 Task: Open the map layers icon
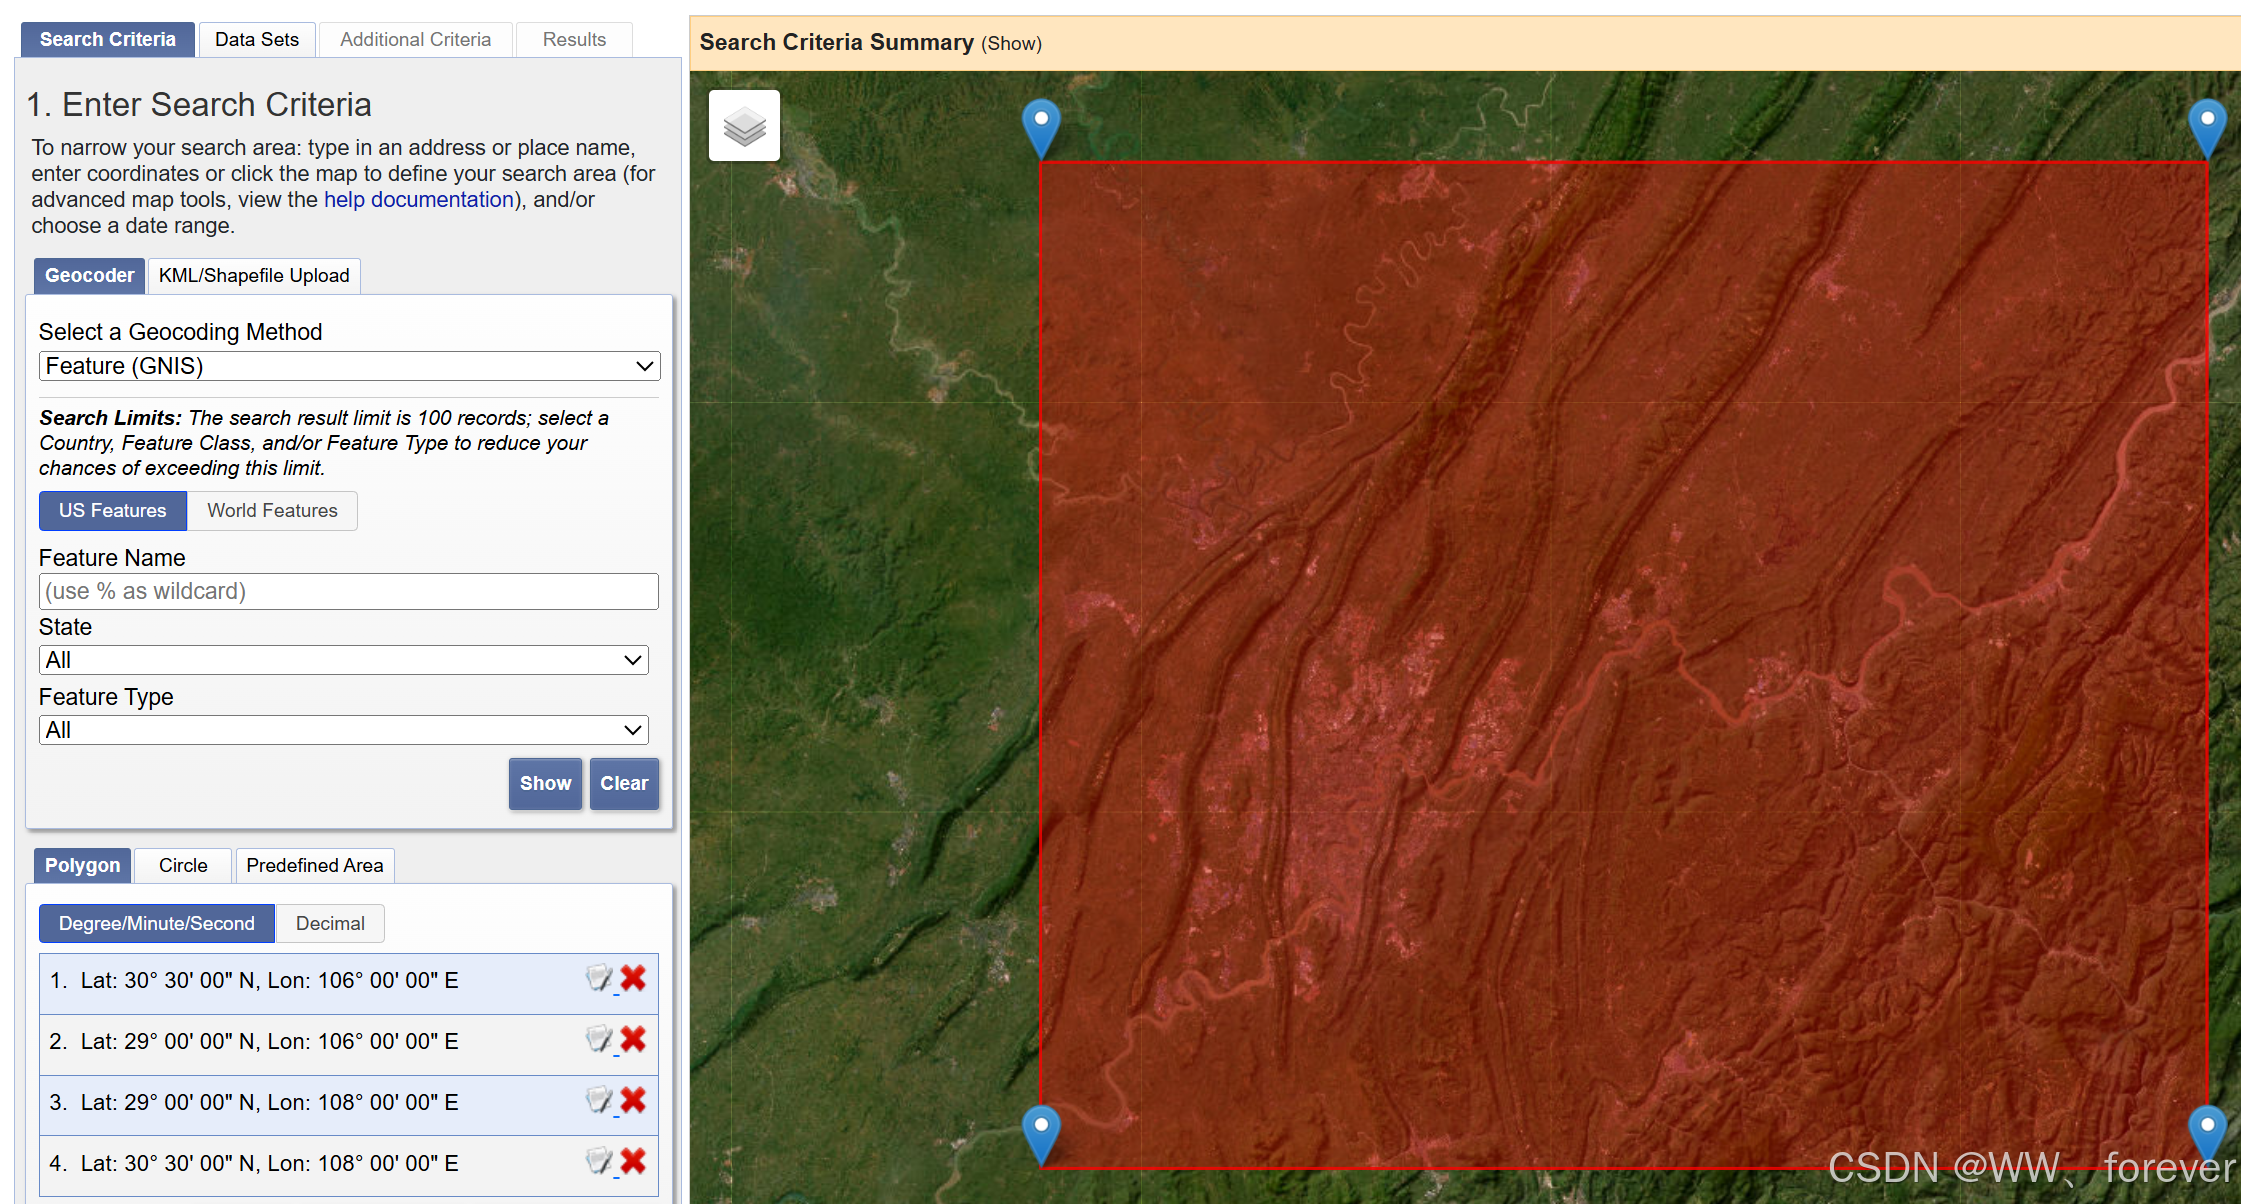click(744, 126)
